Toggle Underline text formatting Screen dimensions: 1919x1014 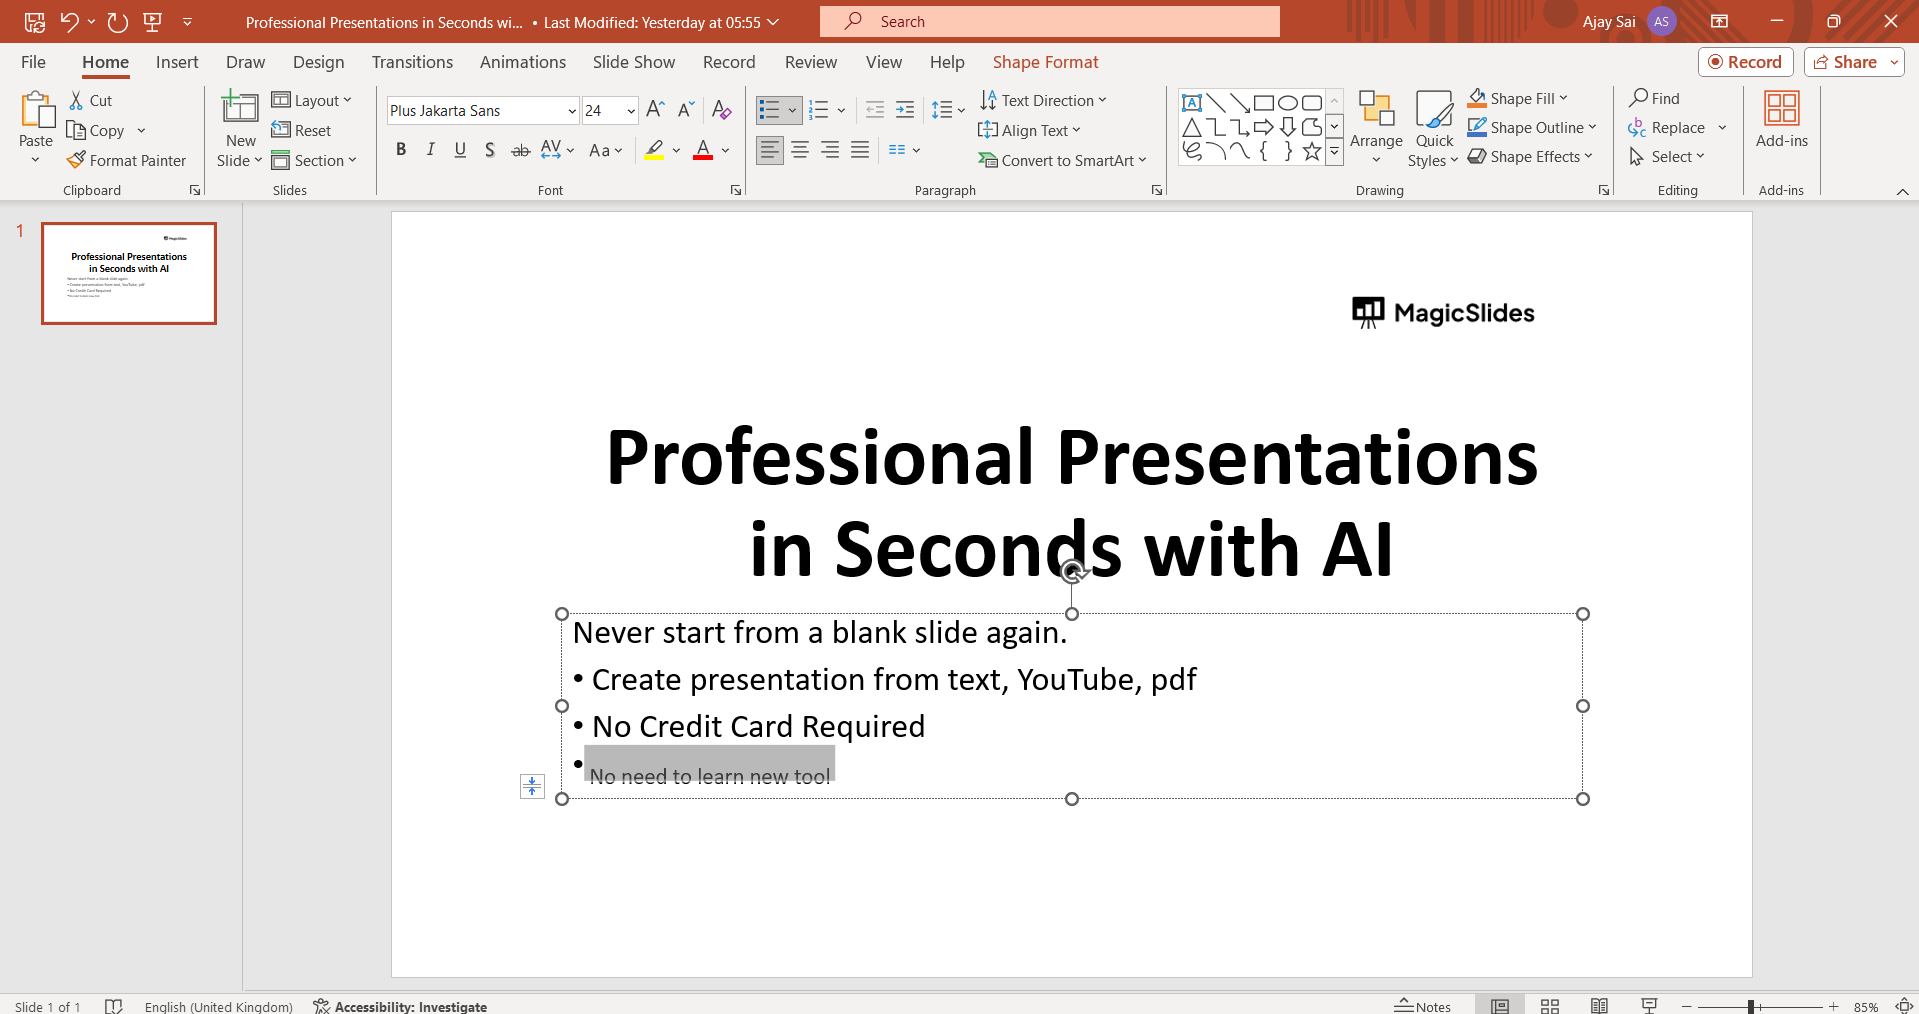point(460,150)
